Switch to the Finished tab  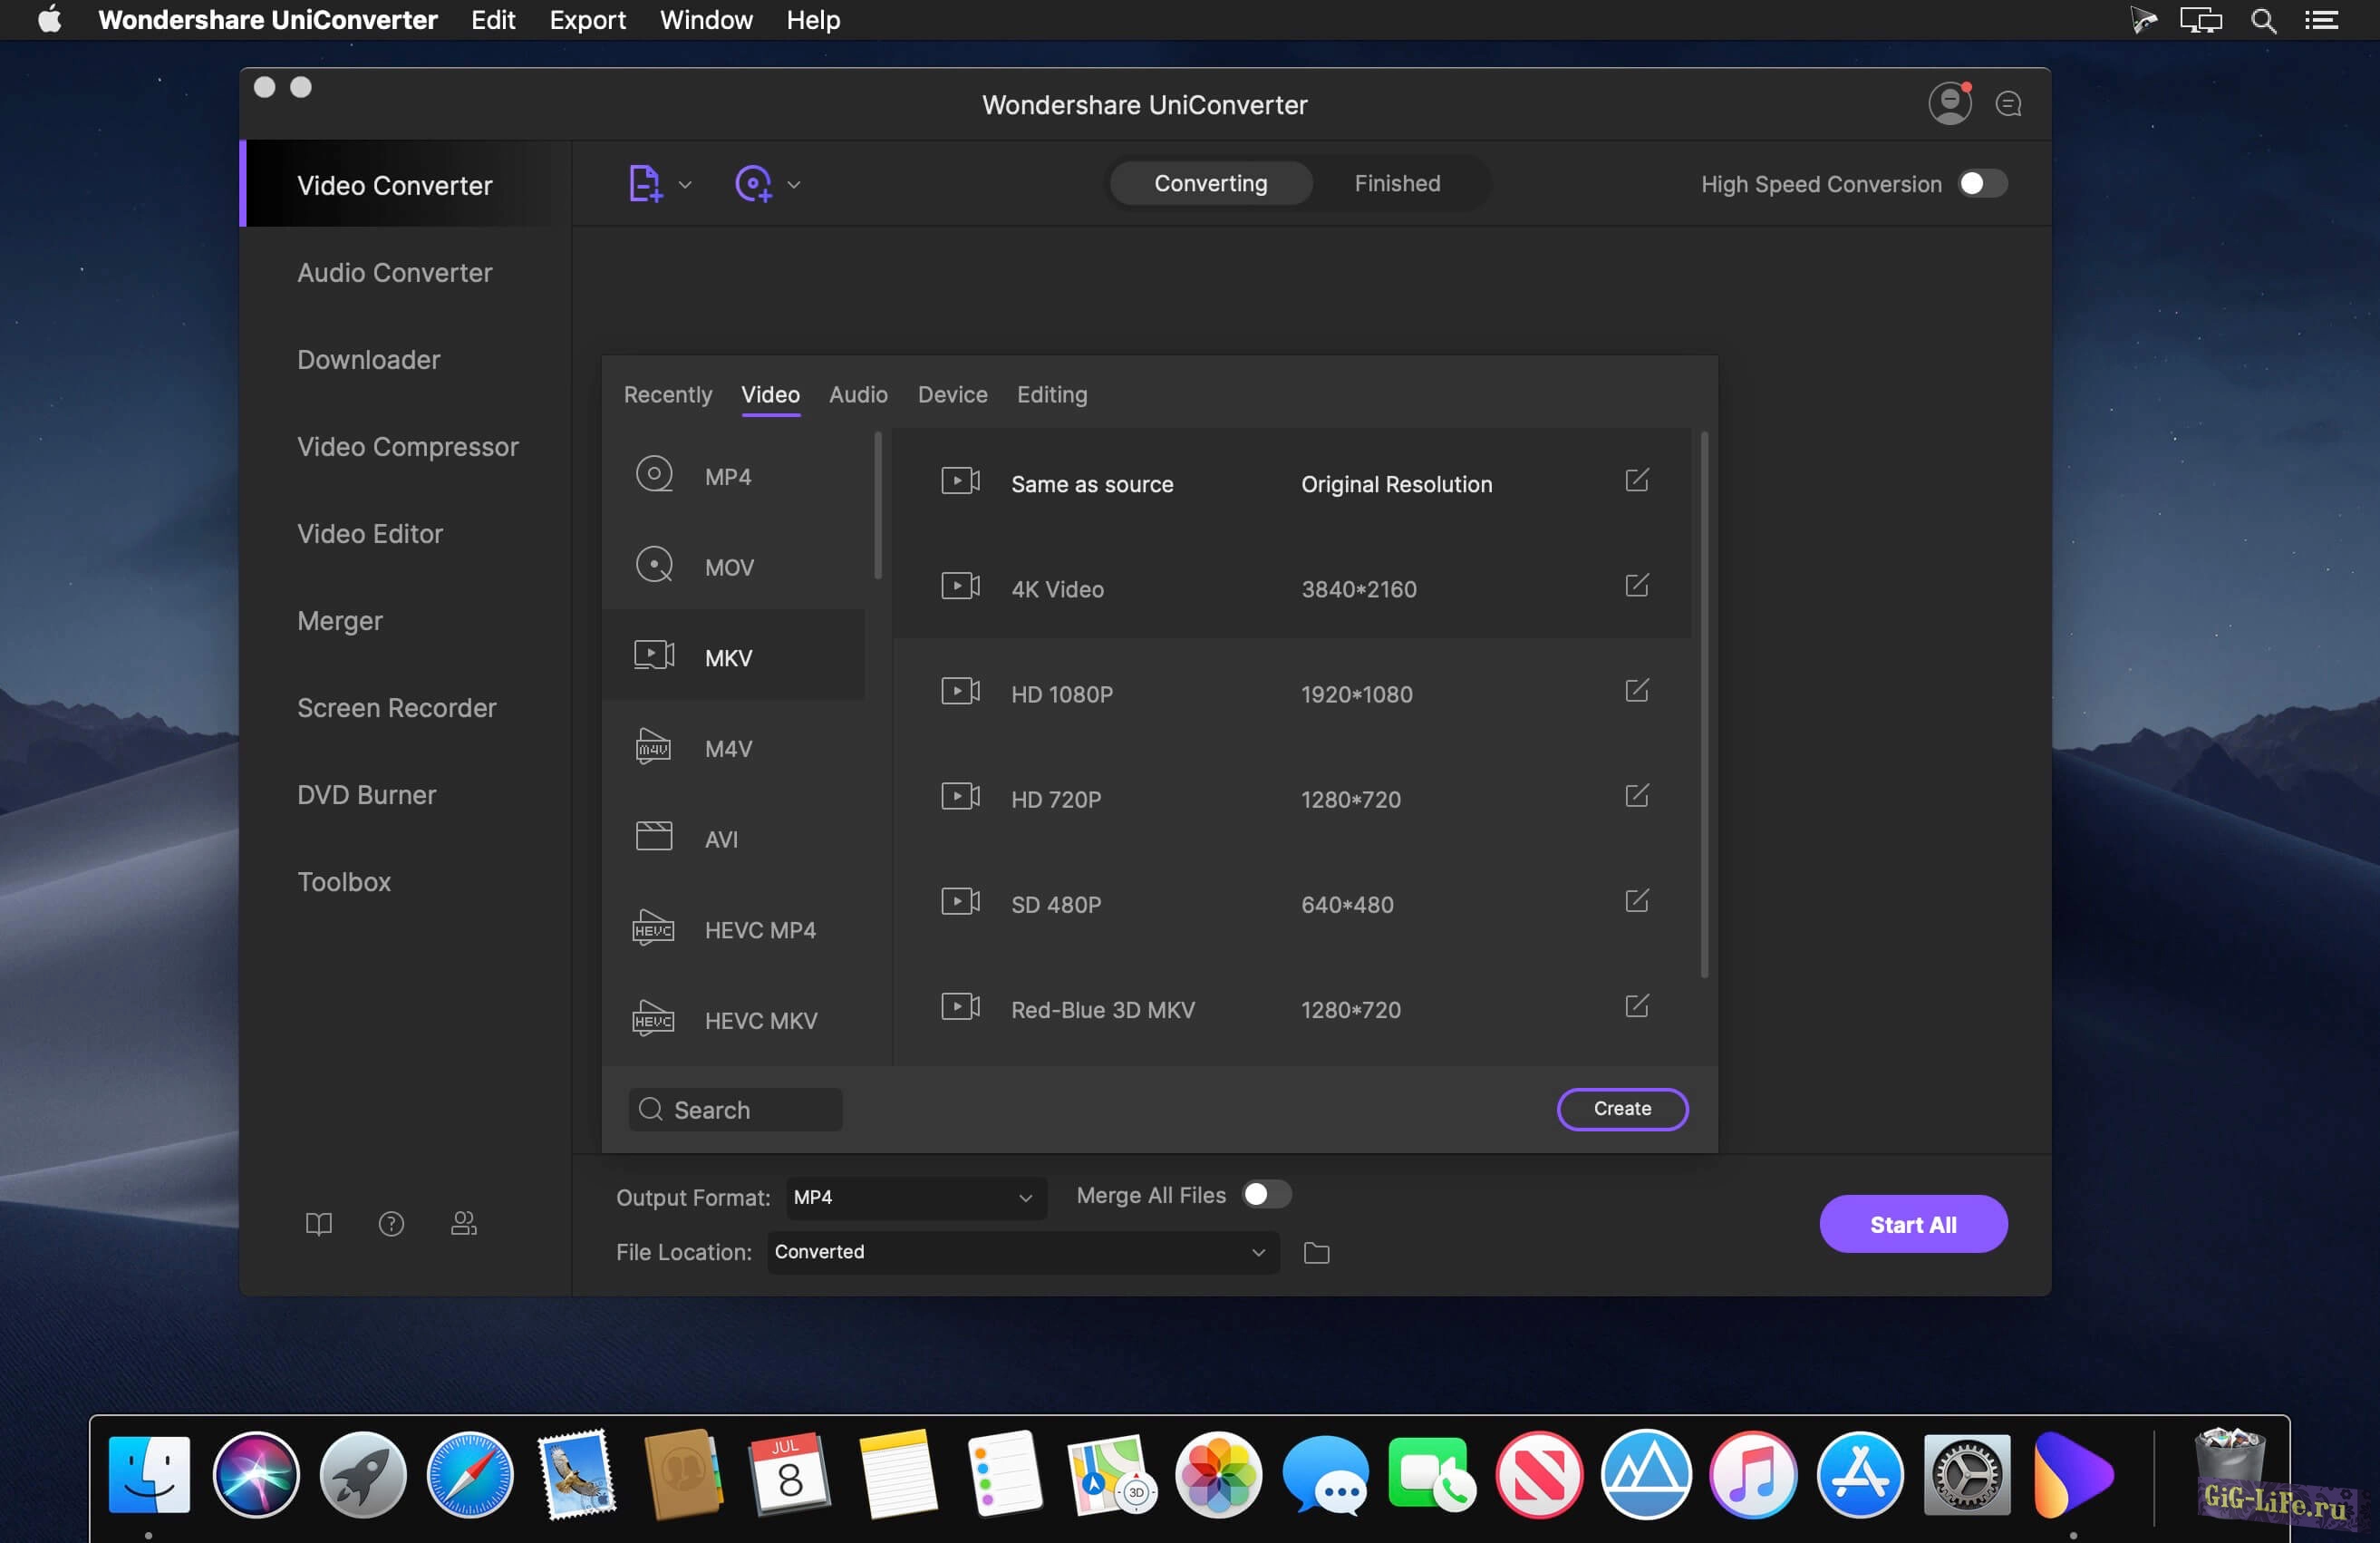1397,184
